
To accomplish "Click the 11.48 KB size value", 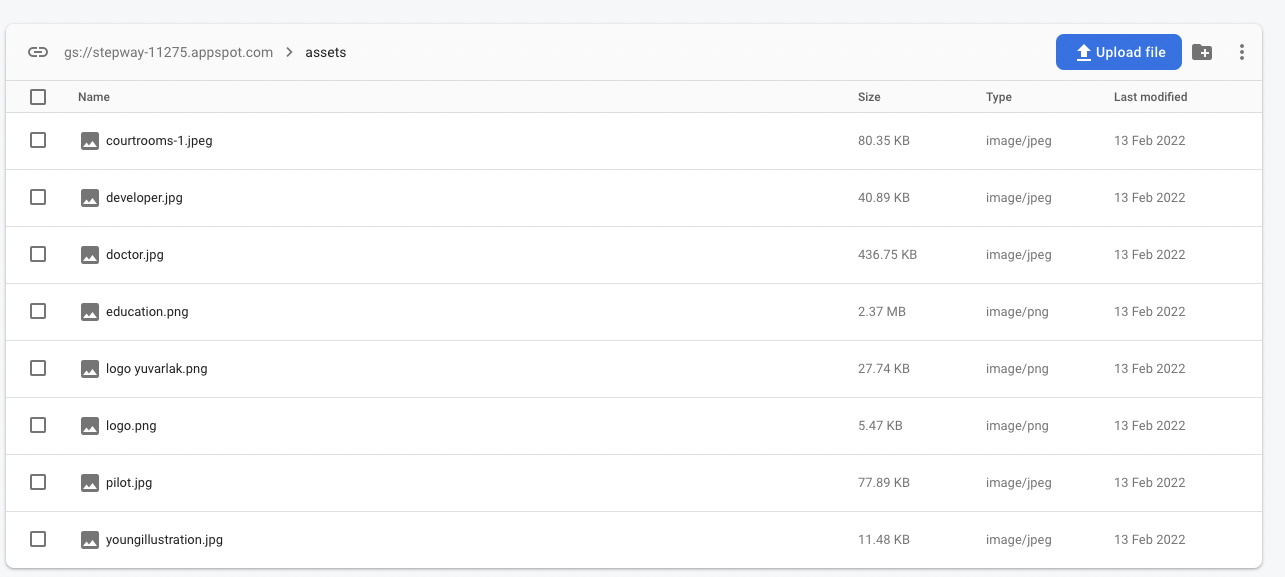I will point(884,540).
